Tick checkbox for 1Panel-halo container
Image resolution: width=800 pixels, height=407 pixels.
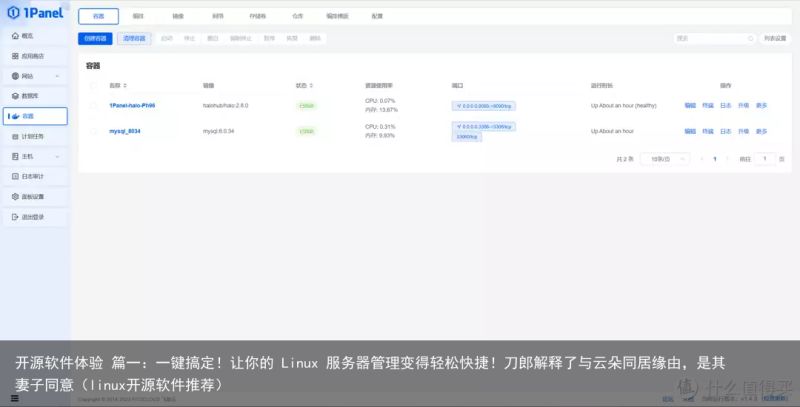coord(93,106)
